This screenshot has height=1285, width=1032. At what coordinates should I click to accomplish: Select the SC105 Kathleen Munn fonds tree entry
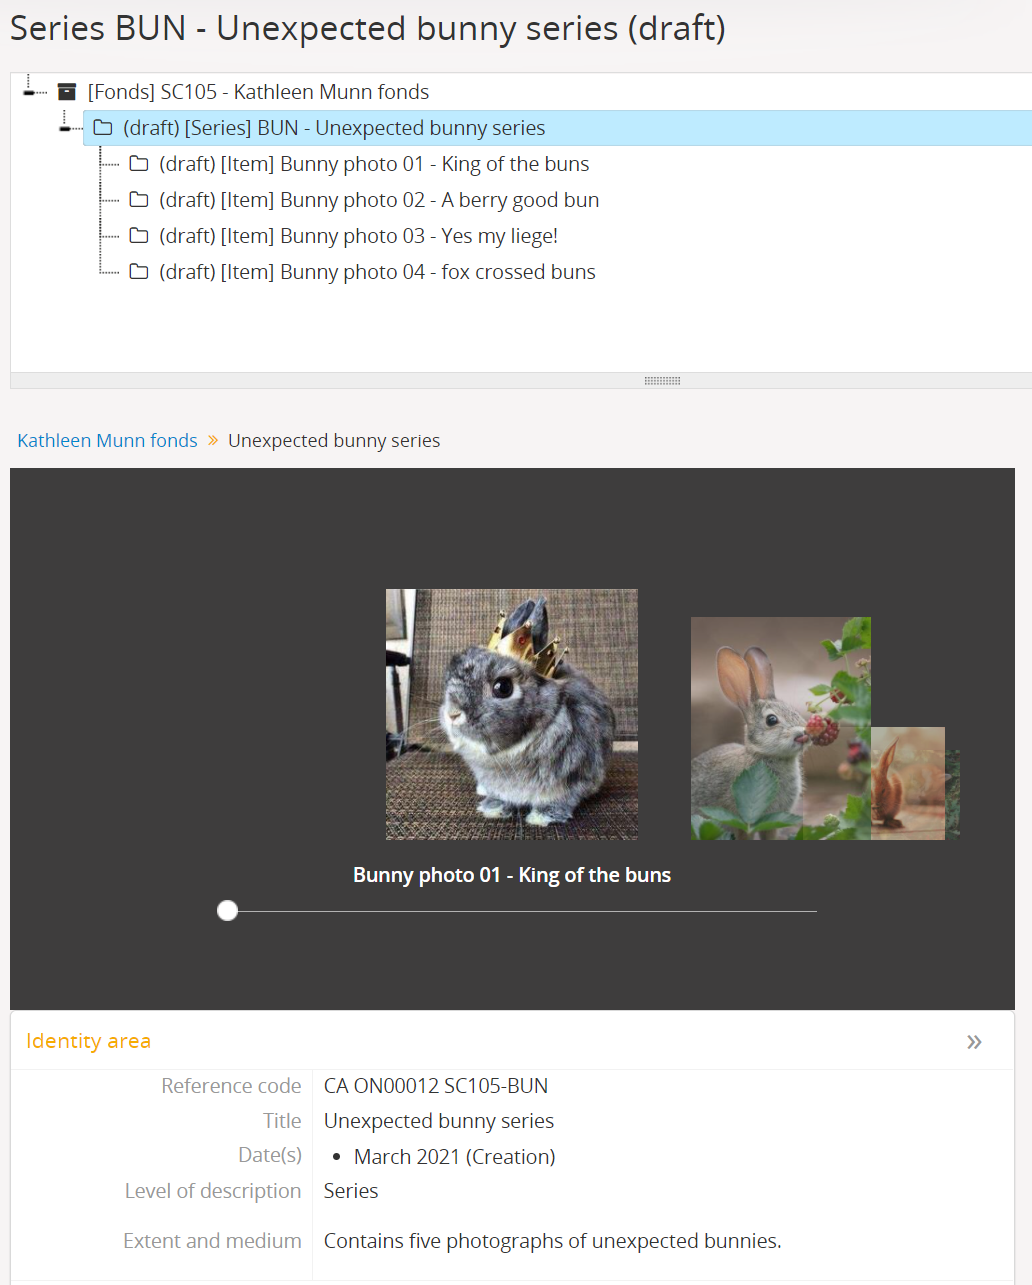[x=258, y=92]
